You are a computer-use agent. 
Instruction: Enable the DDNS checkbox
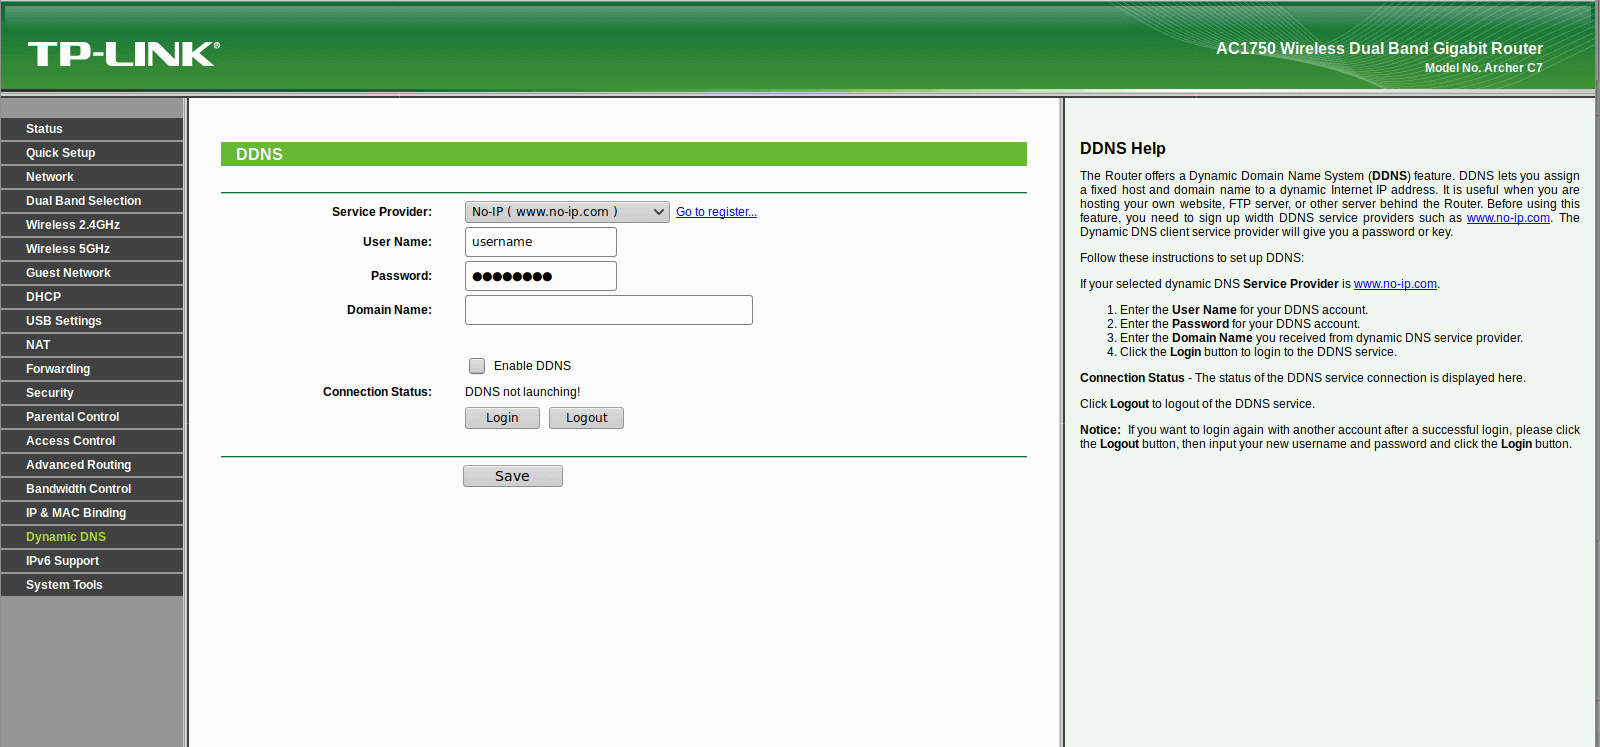pyautogui.click(x=477, y=366)
